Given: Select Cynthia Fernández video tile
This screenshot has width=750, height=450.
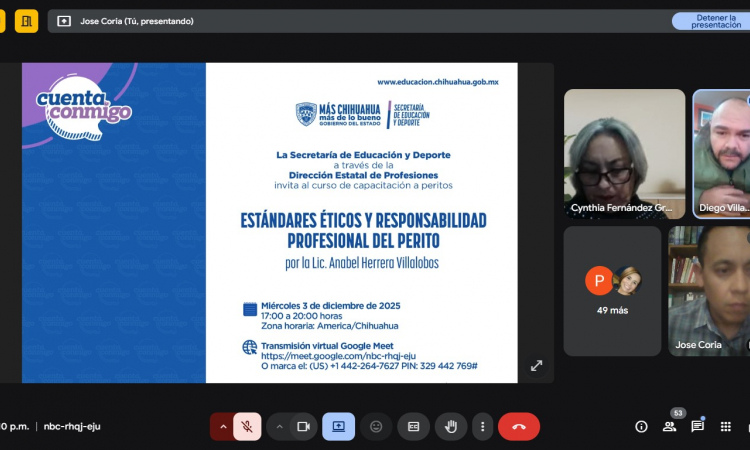Looking at the screenshot, I should (624, 154).
